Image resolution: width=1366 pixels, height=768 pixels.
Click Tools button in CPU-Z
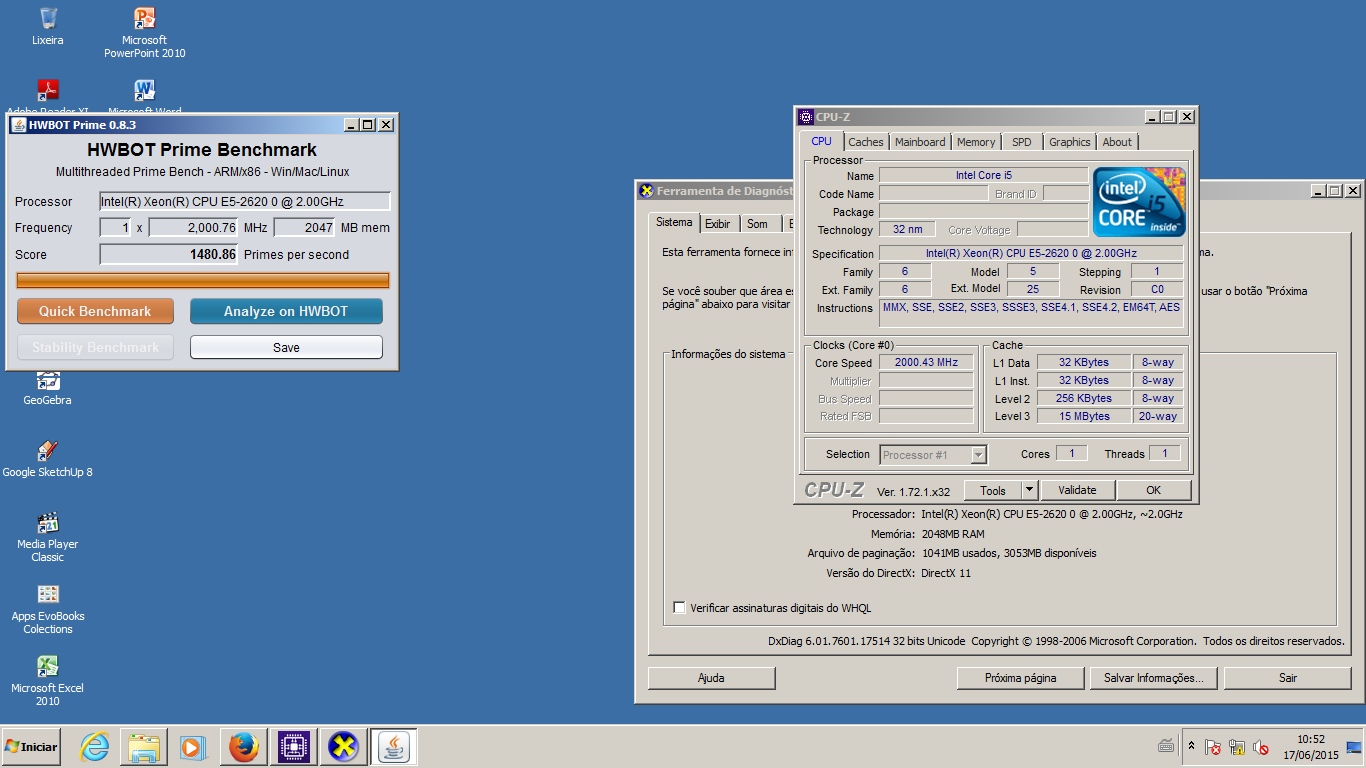coord(993,490)
